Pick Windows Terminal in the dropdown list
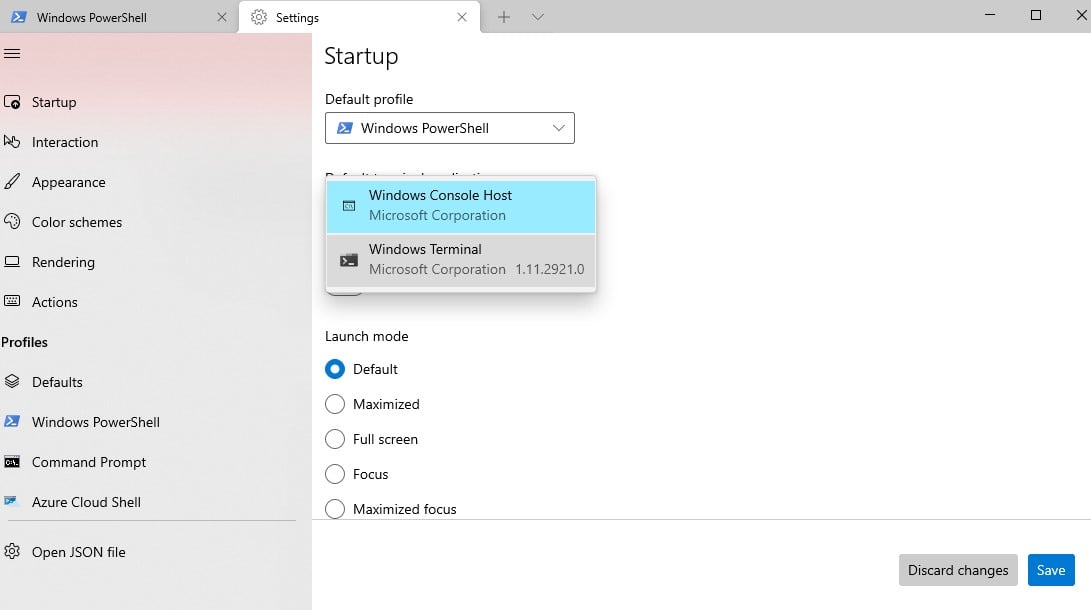Image resolution: width=1091 pixels, height=610 pixels. [461, 259]
